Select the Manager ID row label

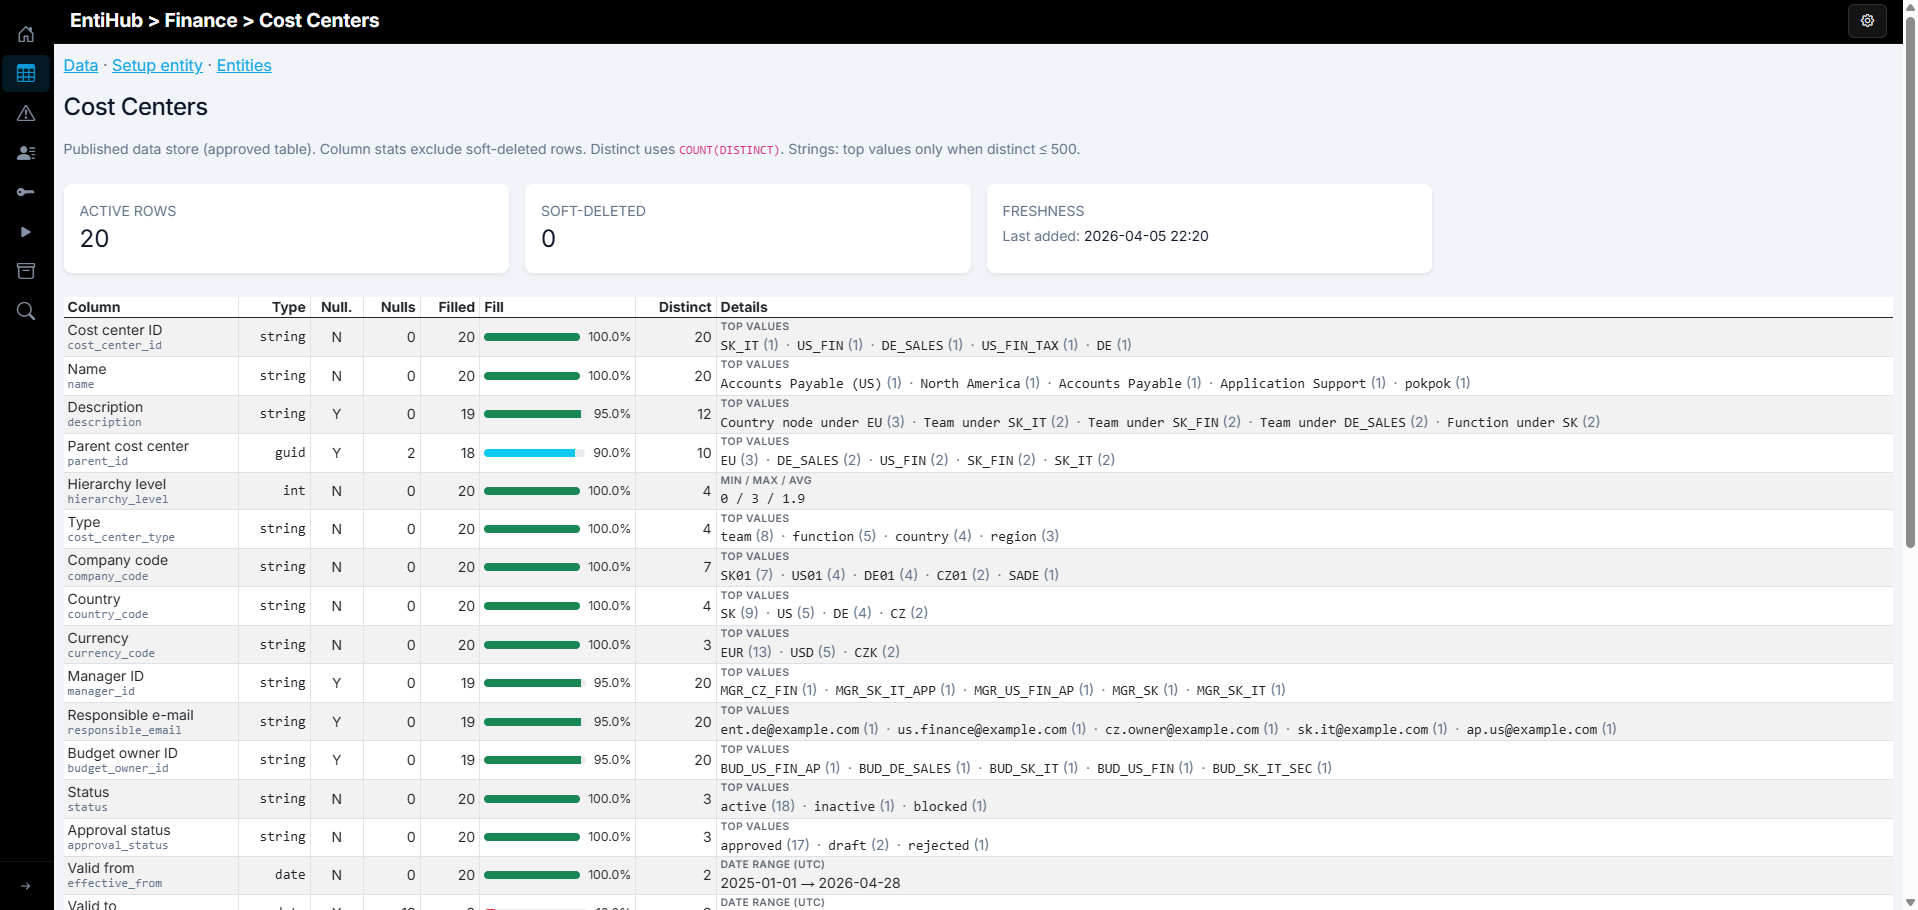106,676
